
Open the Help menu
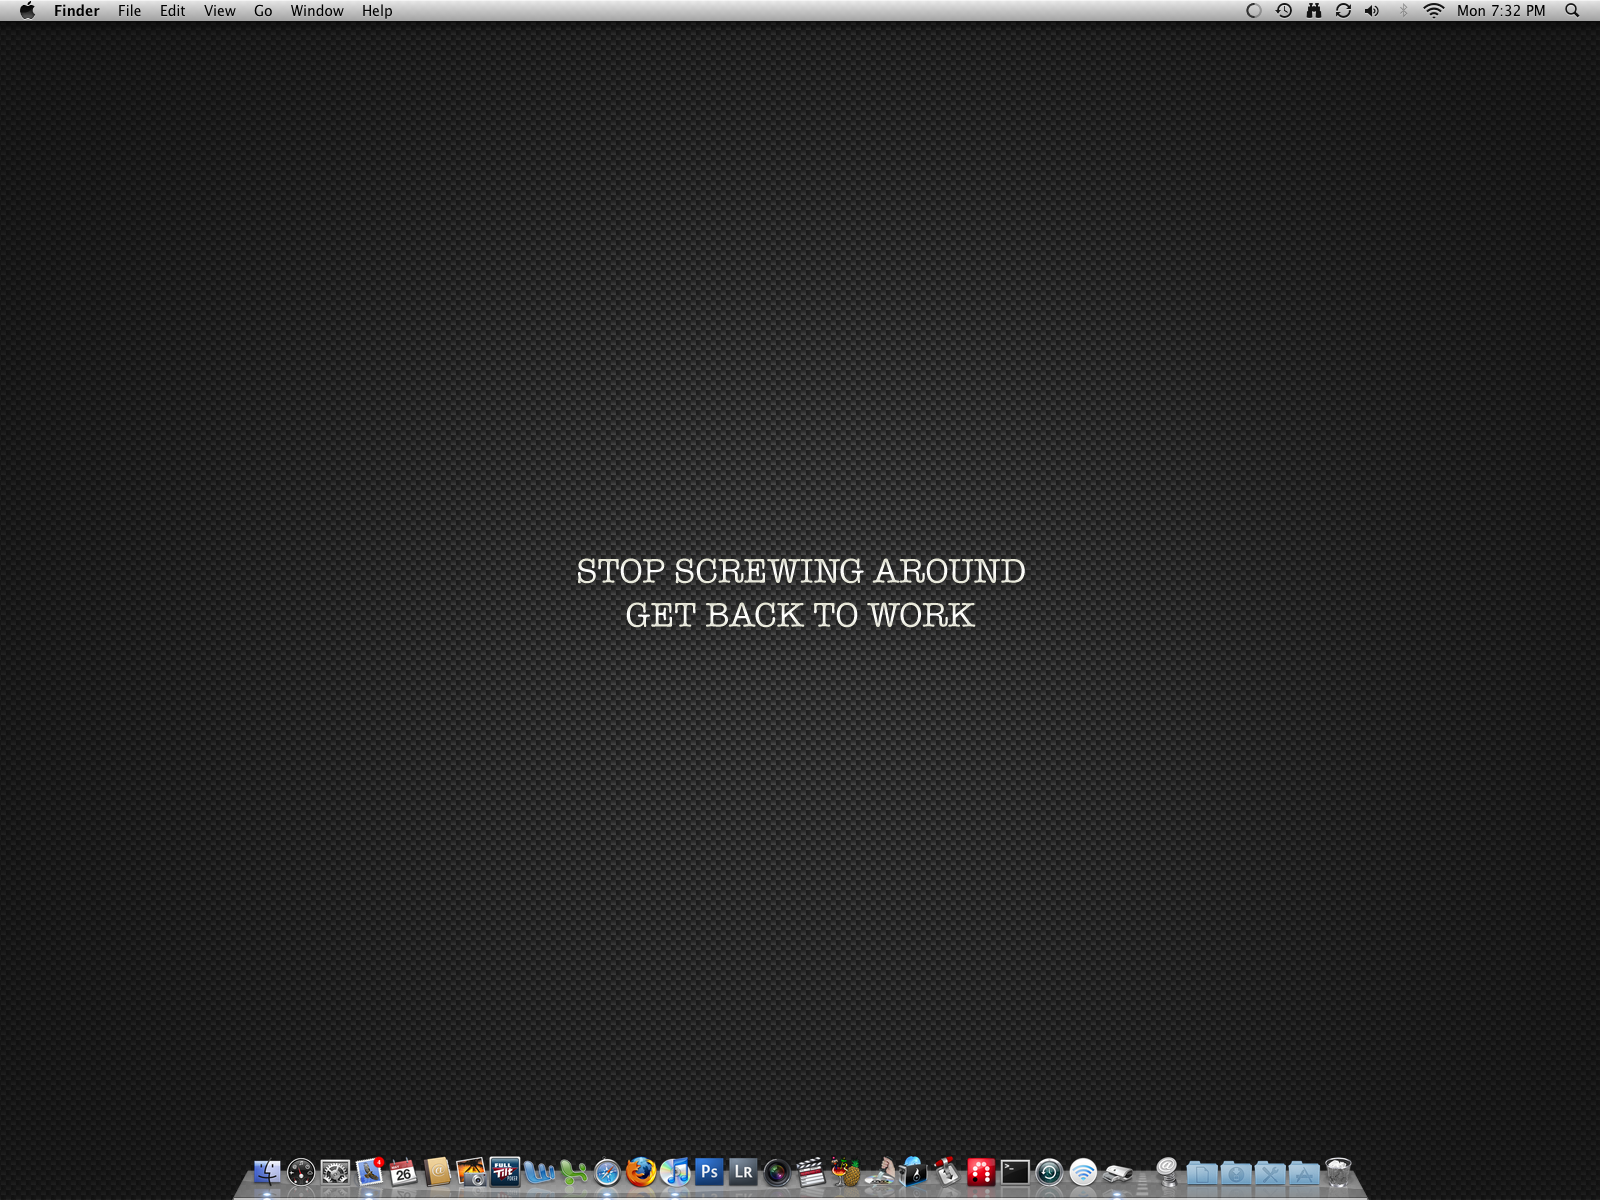point(377,11)
